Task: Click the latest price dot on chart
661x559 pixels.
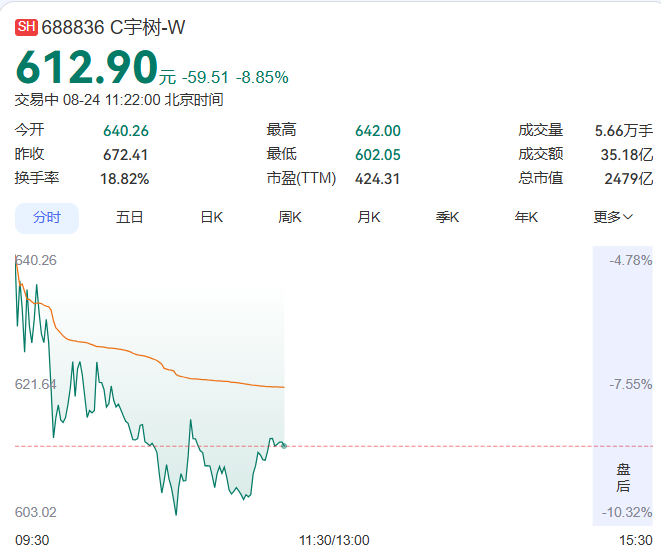Action: [284, 446]
